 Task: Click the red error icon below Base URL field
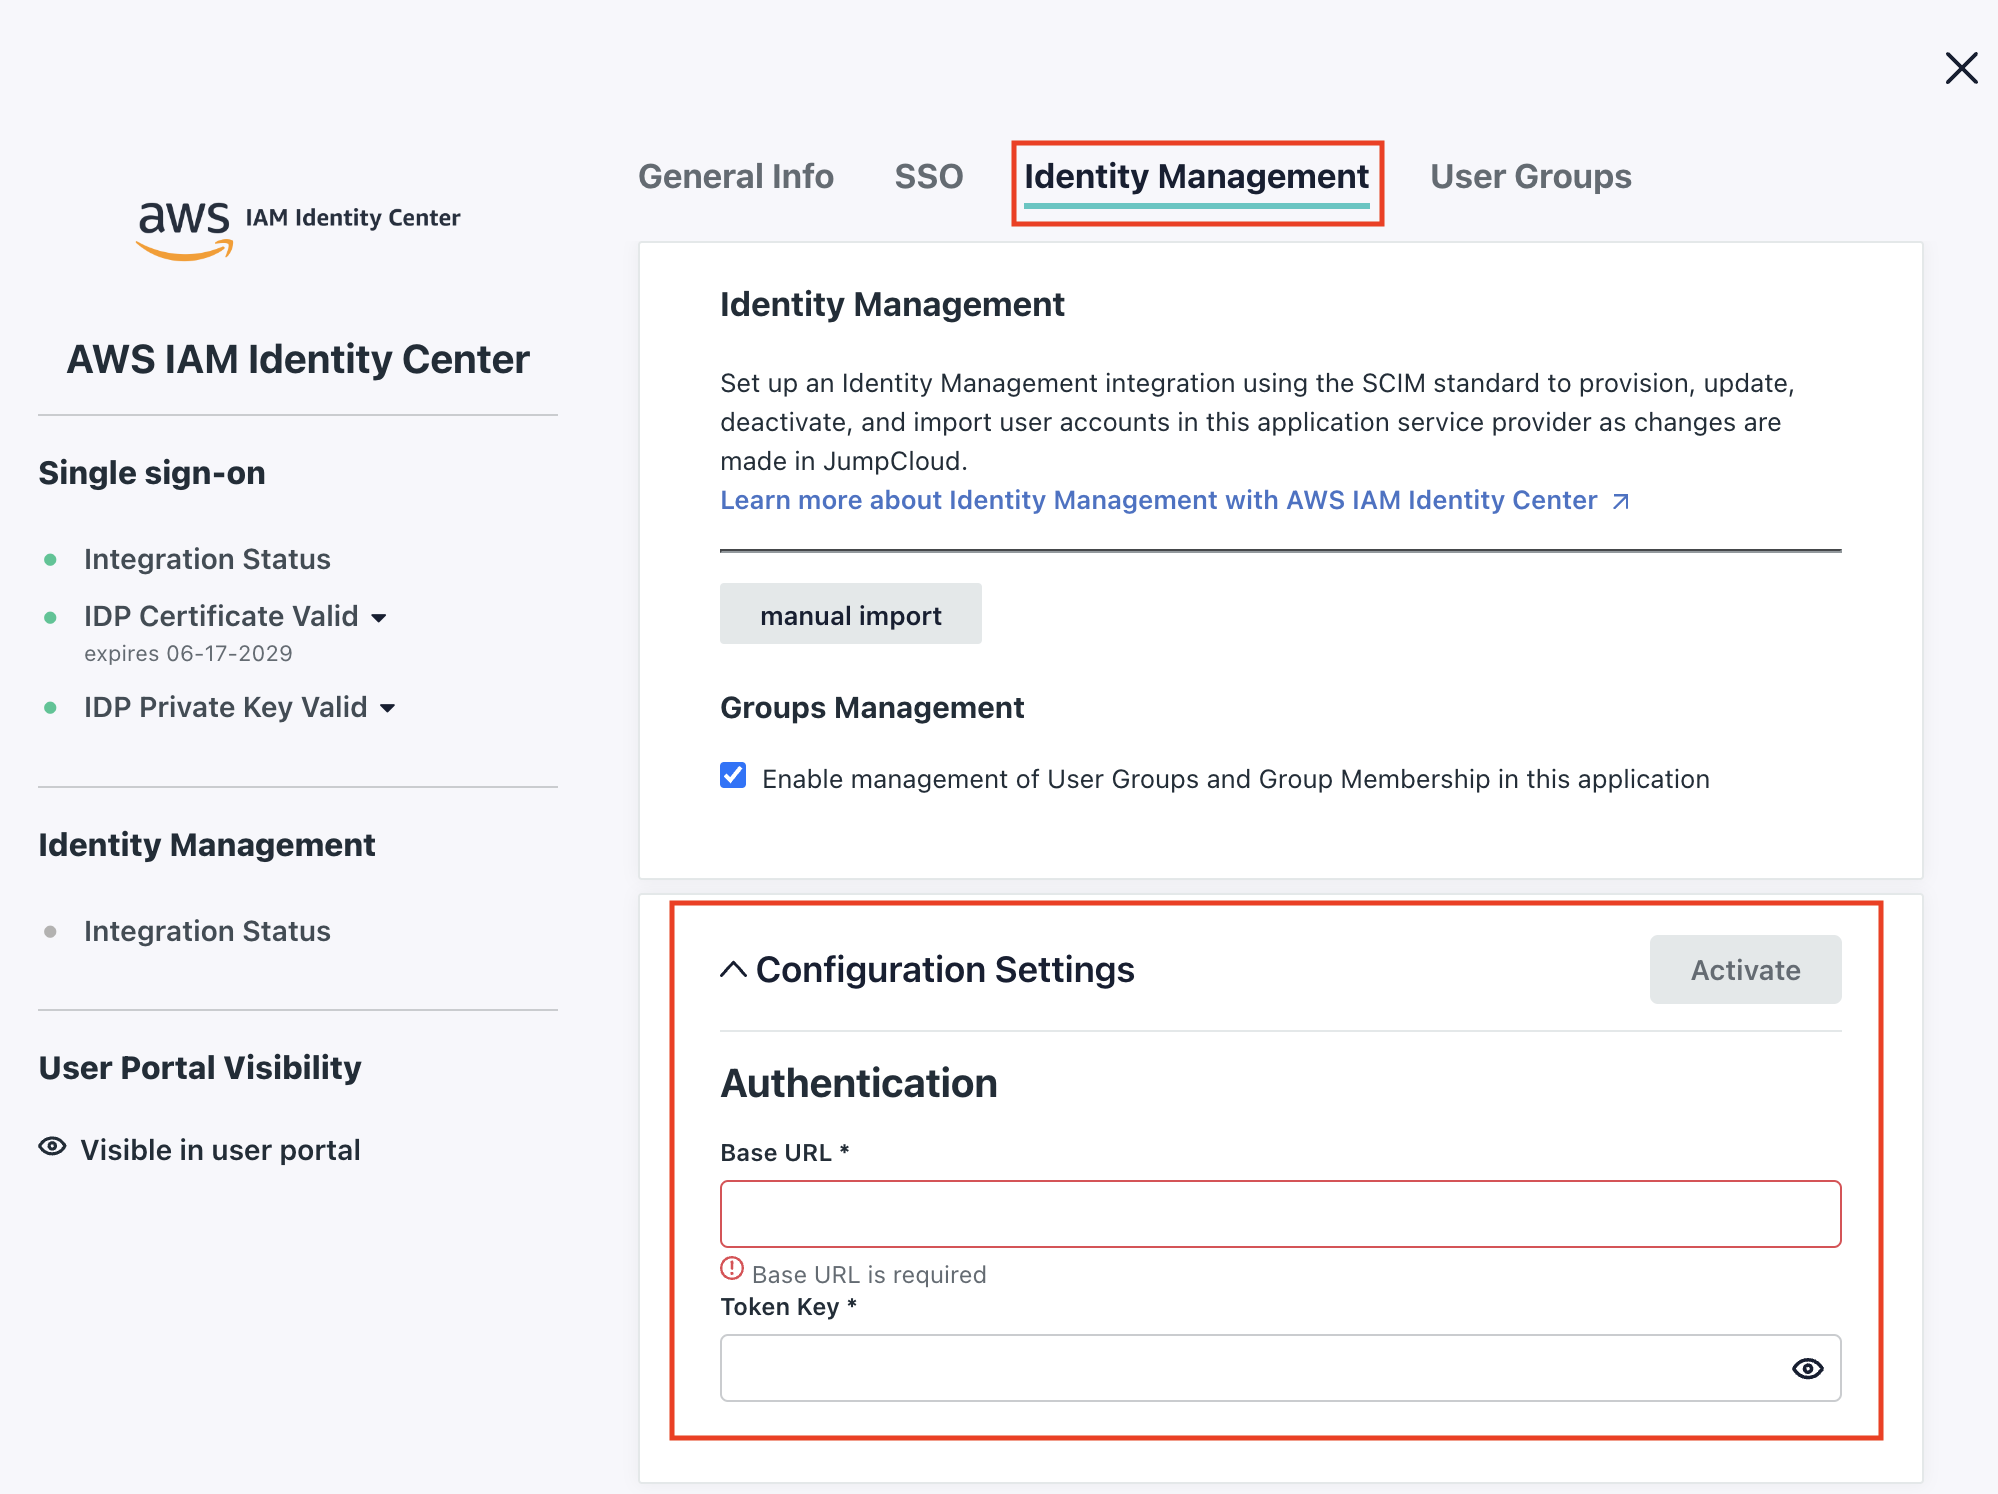[731, 1271]
